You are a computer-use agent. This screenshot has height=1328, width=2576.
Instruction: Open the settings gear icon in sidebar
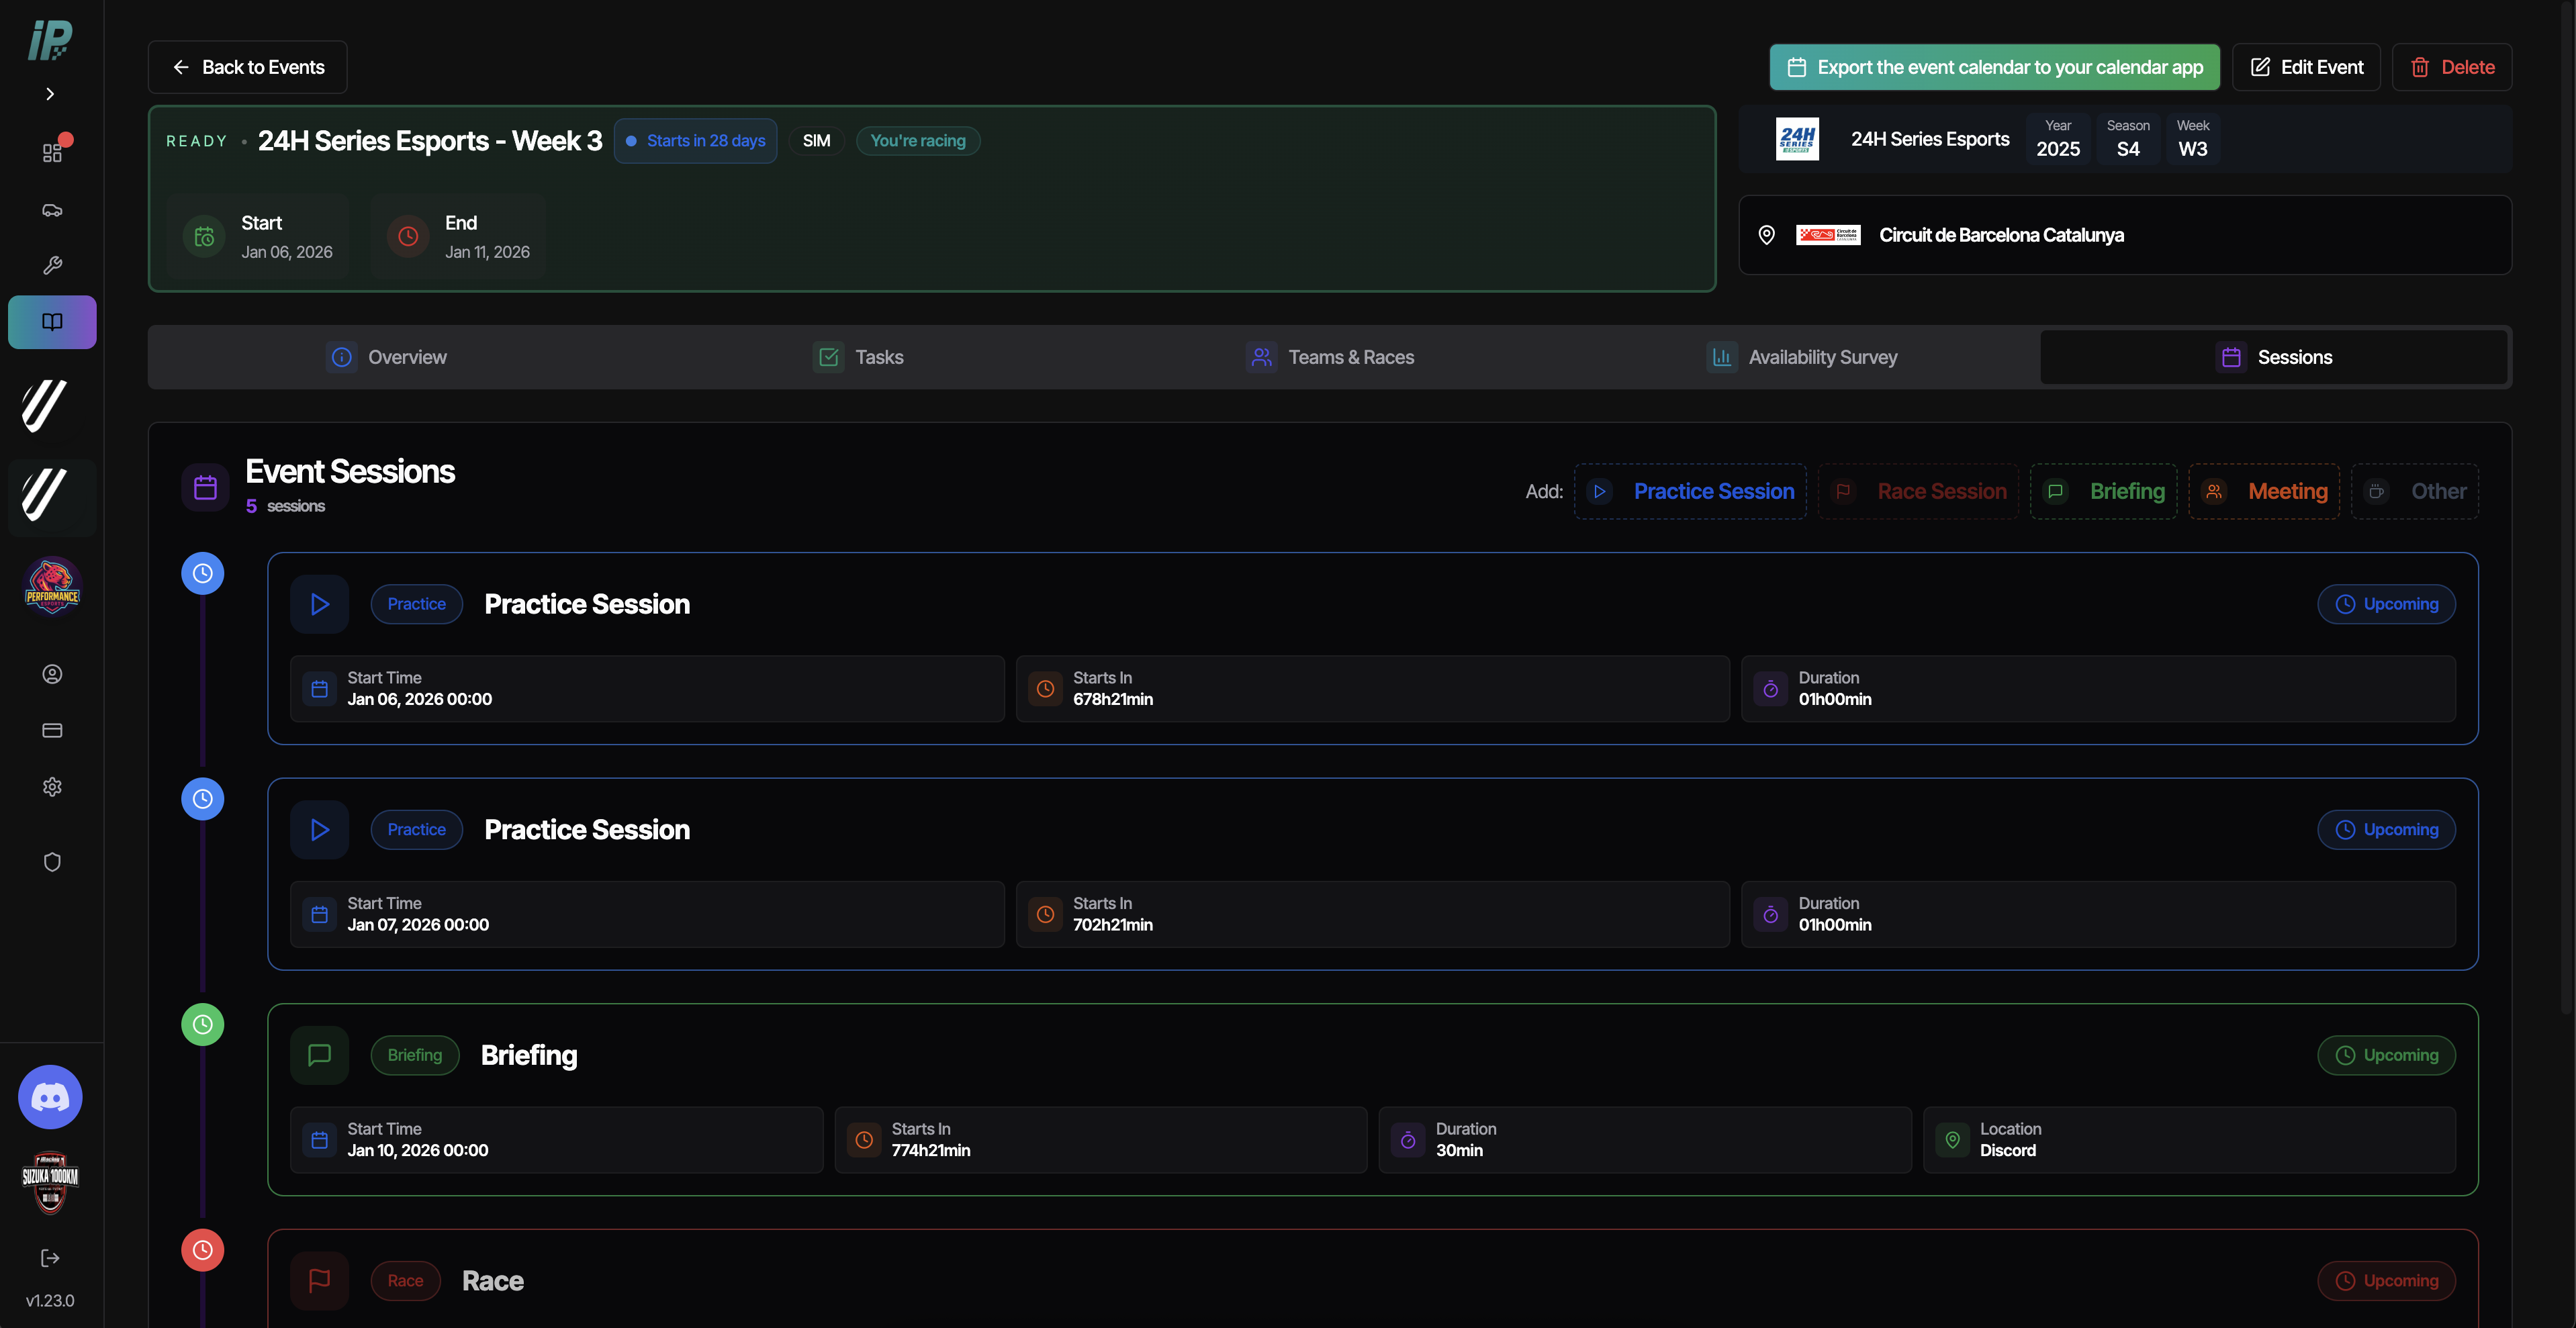coord(52,787)
